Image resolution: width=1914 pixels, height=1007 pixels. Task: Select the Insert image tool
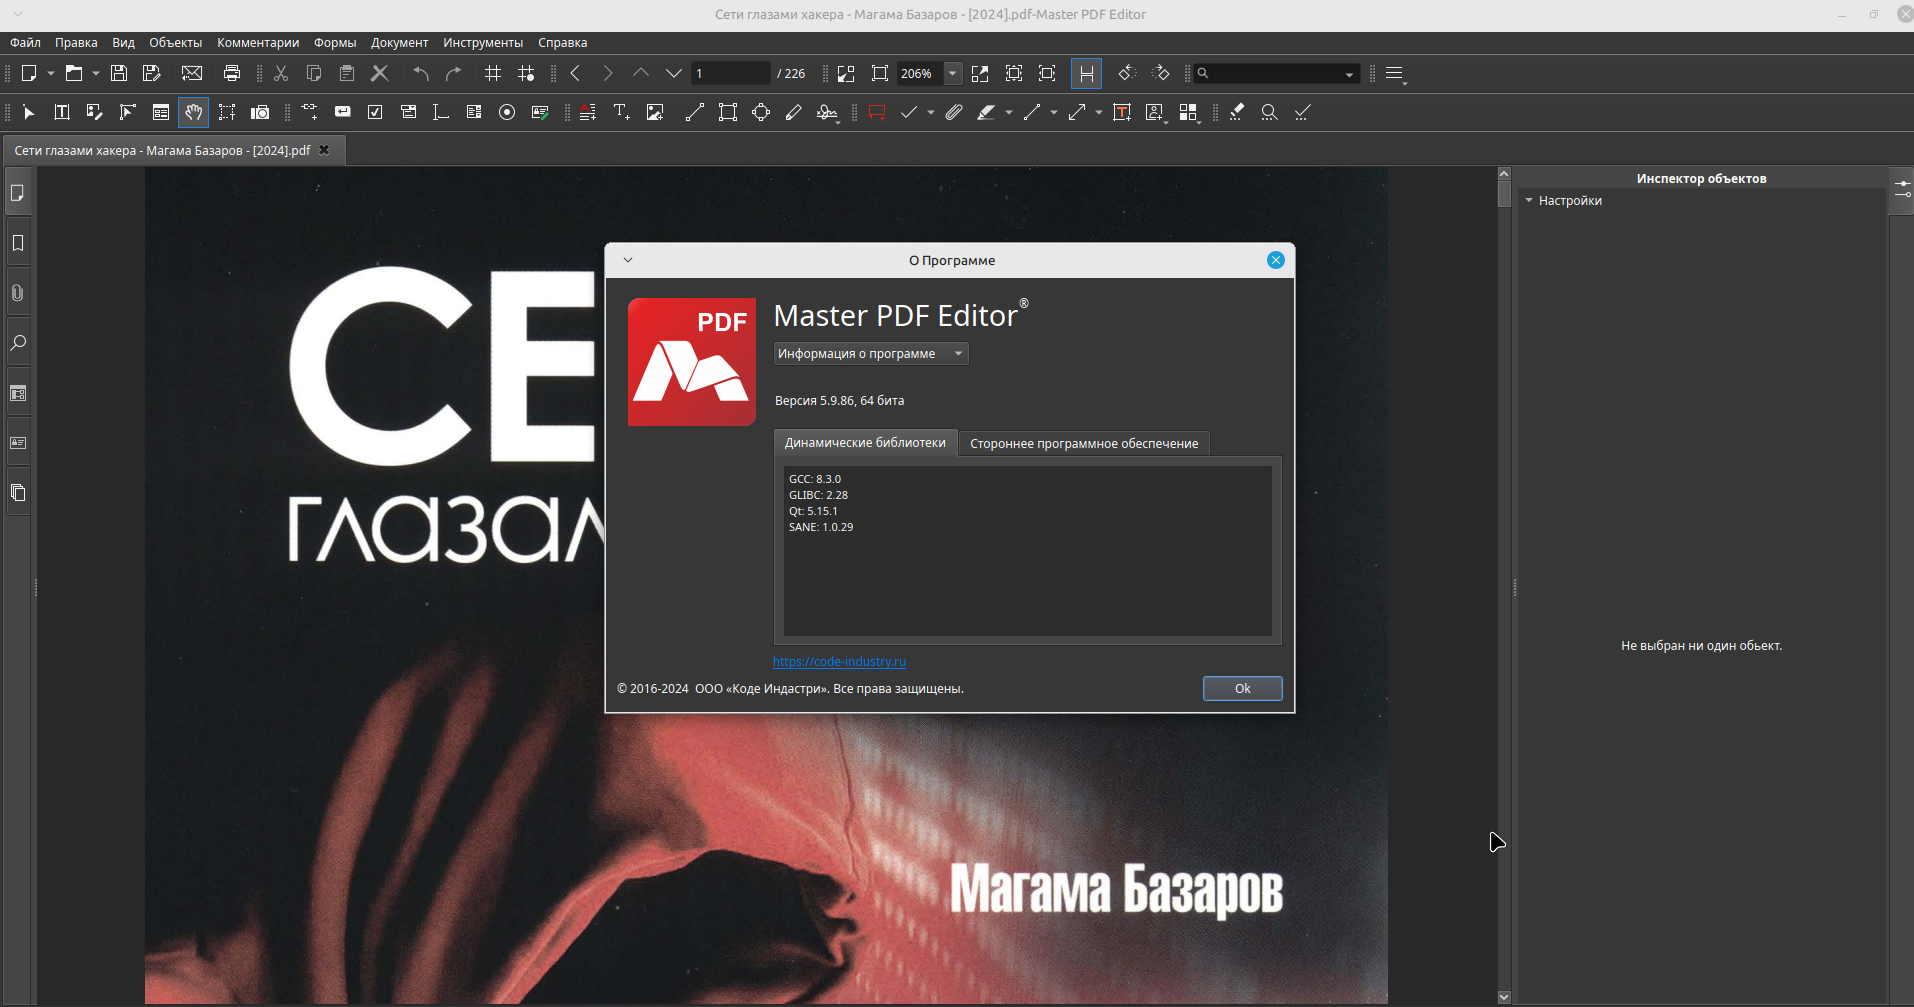tap(655, 113)
